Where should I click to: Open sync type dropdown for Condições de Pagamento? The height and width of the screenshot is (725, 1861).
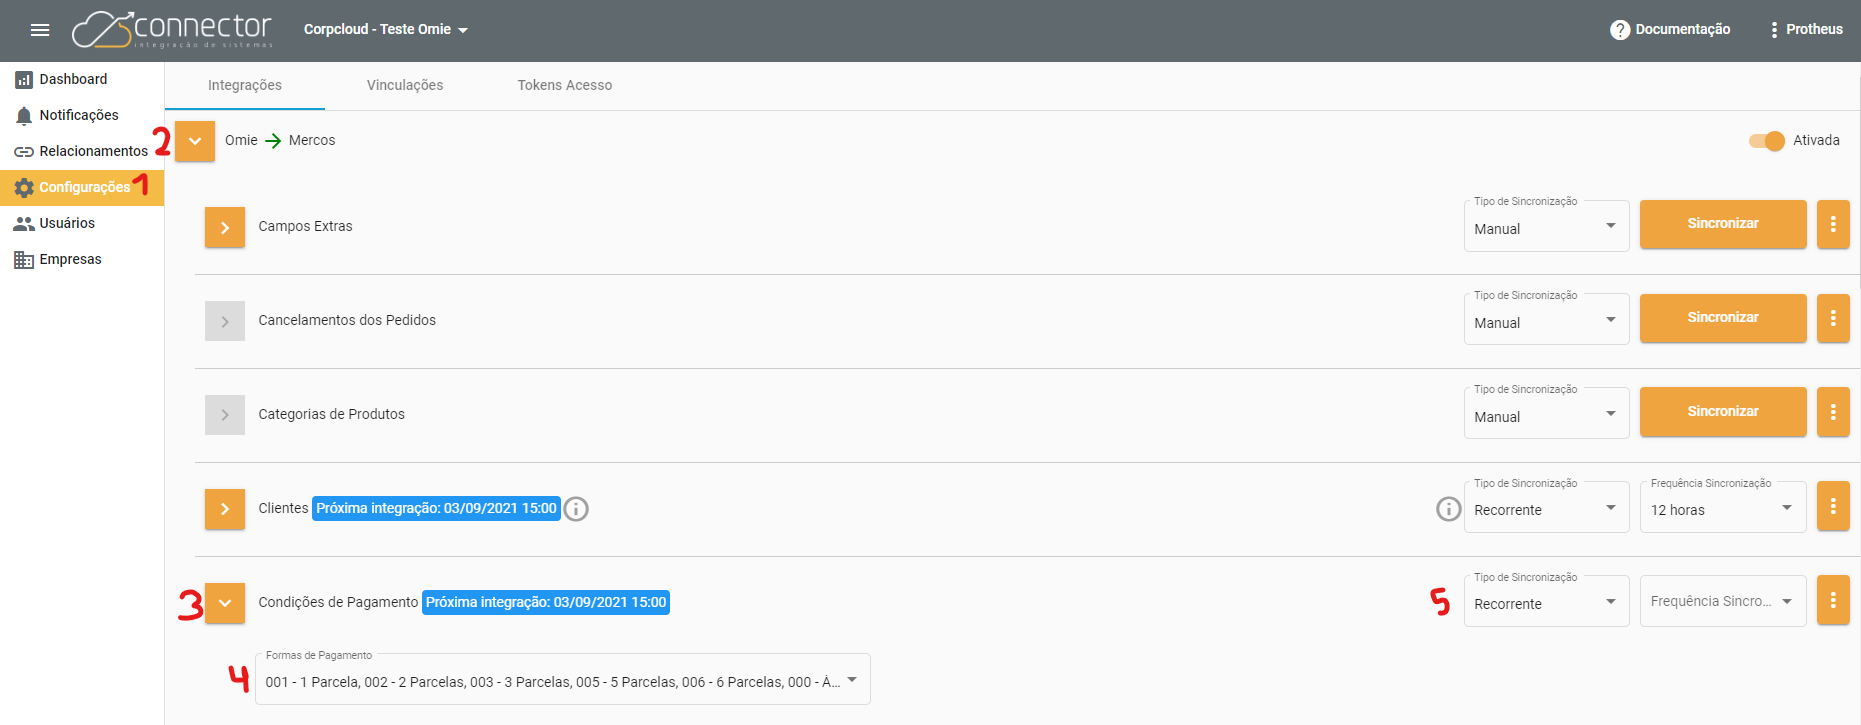click(1547, 602)
